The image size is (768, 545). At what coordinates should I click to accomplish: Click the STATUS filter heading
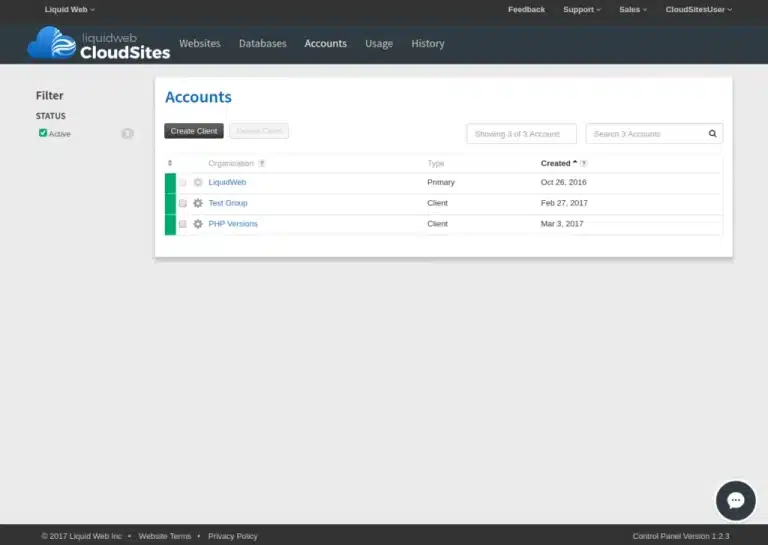[x=50, y=116]
